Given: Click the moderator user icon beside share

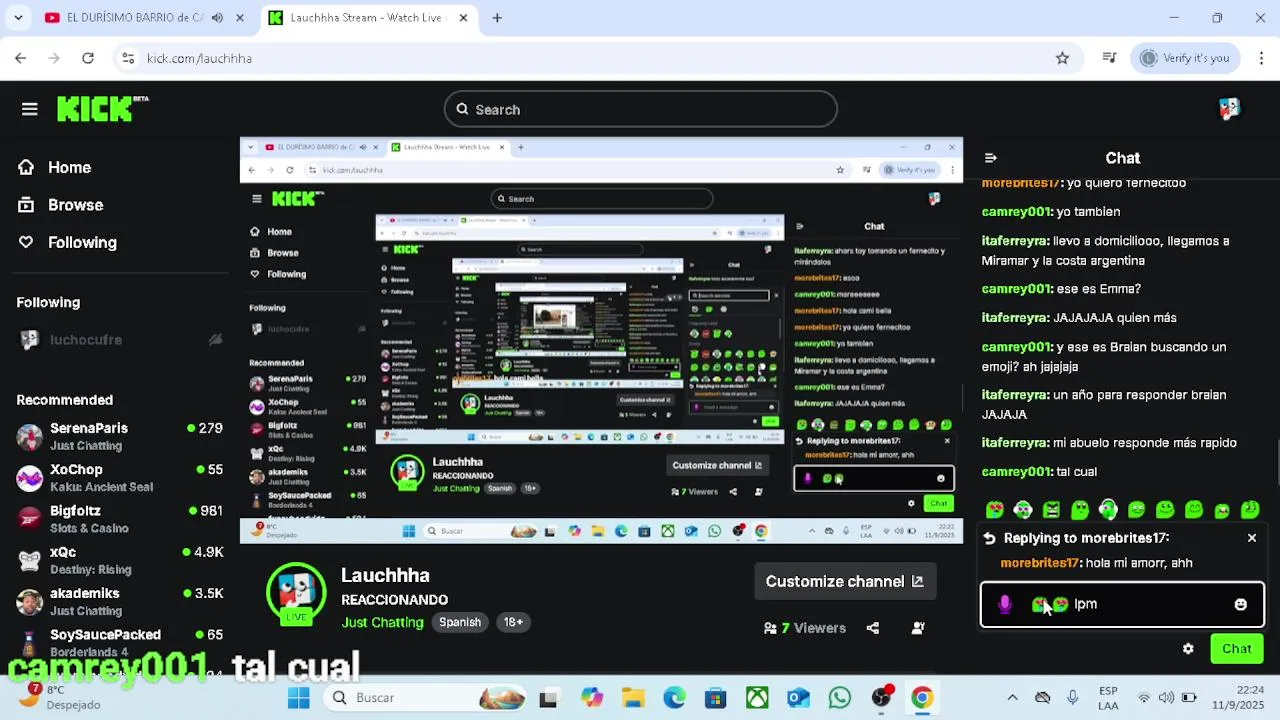Looking at the screenshot, I should click(918, 628).
